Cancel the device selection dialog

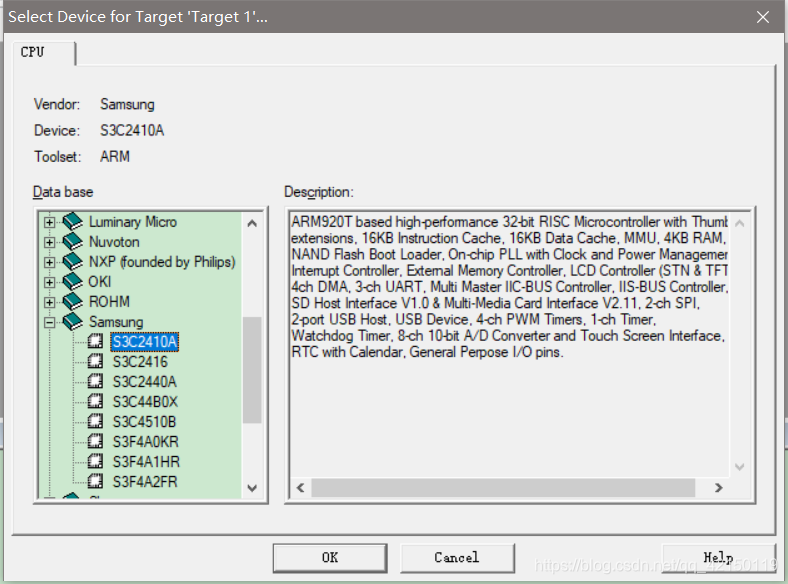click(x=457, y=558)
